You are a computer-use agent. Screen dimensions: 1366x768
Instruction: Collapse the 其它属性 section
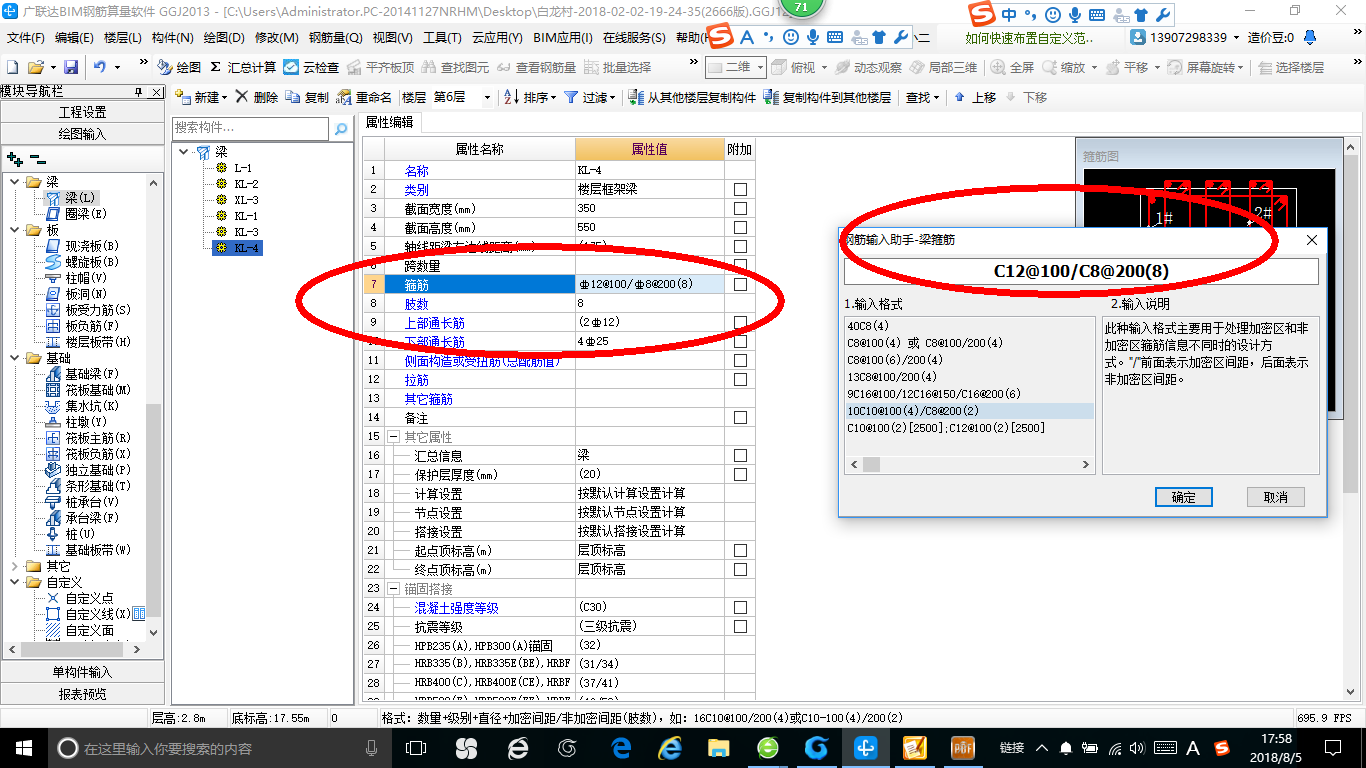coord(393,437)
